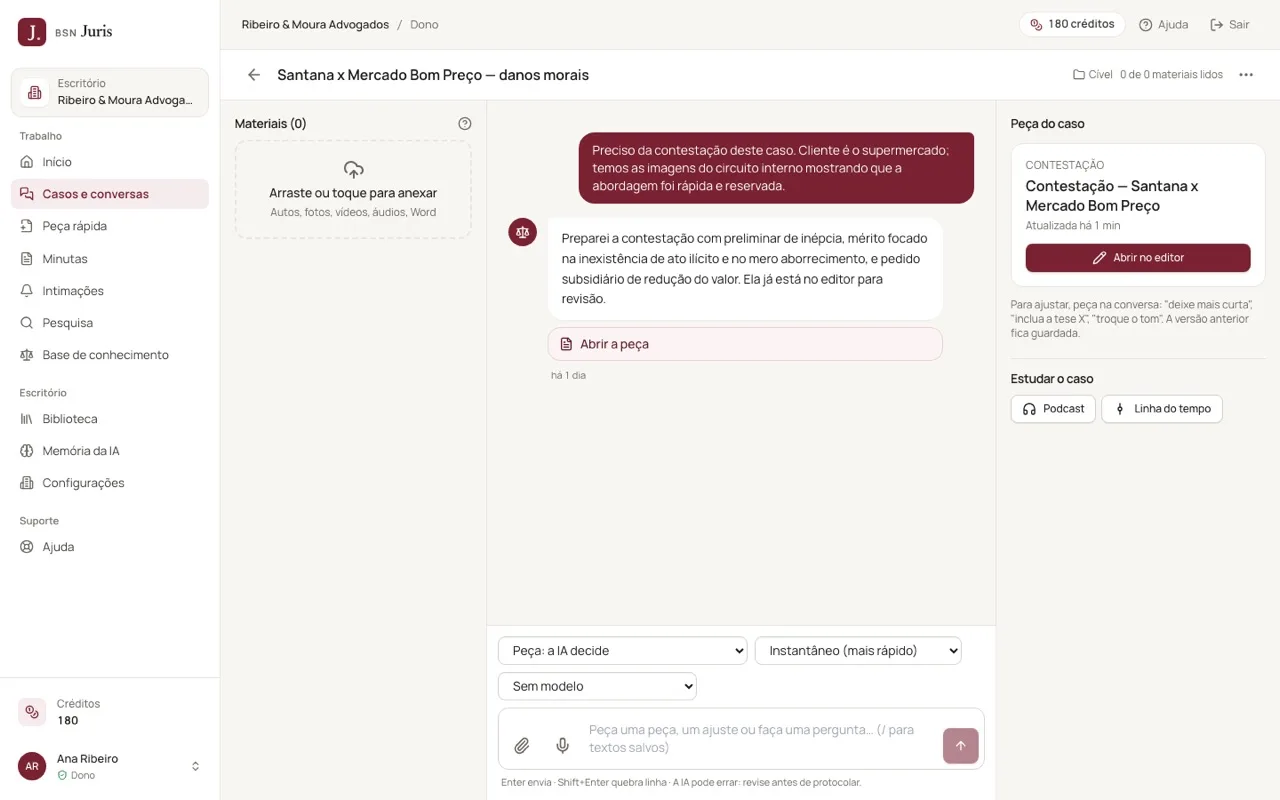The image size is (1280, 800).
Task: Open Base de conhecimento in the sidebar
Action: coord(110,355)
